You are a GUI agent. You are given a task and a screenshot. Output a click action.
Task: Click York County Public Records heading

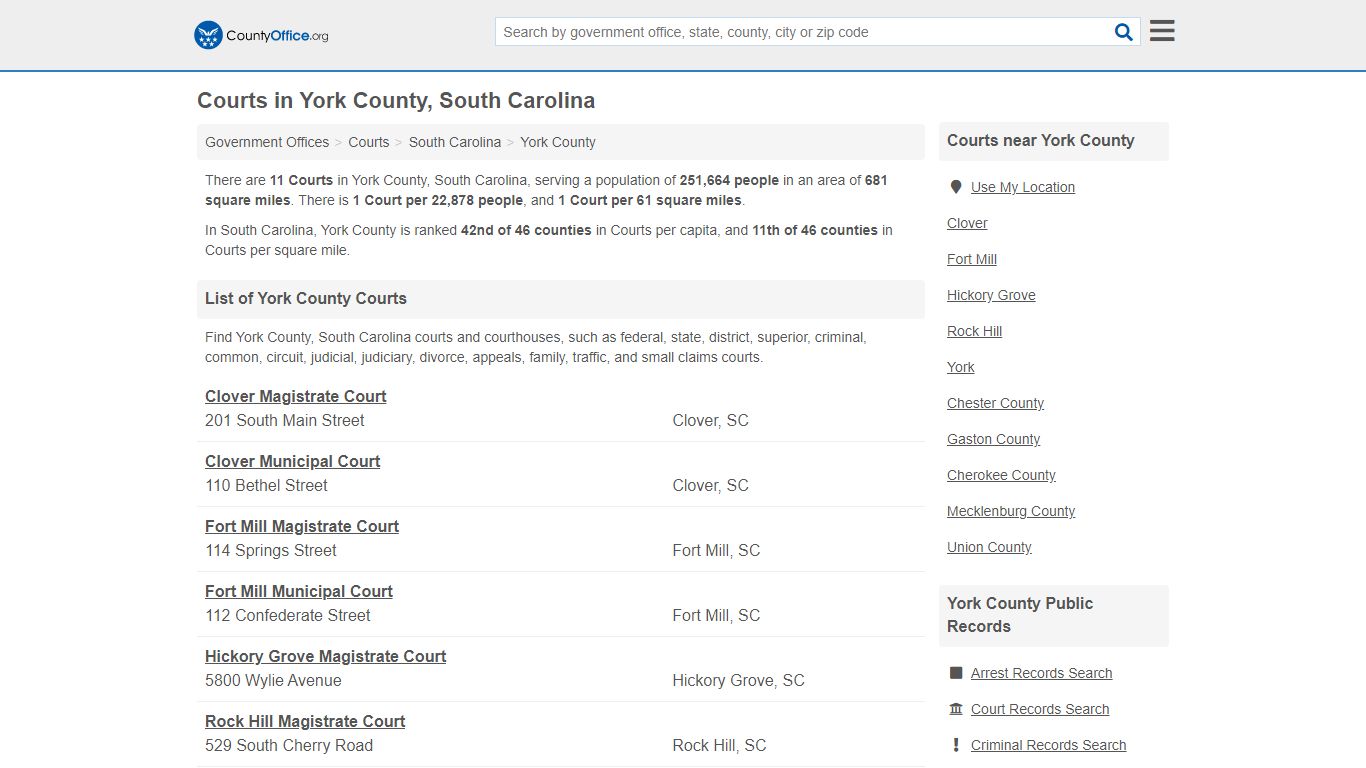coord(1020,615)
